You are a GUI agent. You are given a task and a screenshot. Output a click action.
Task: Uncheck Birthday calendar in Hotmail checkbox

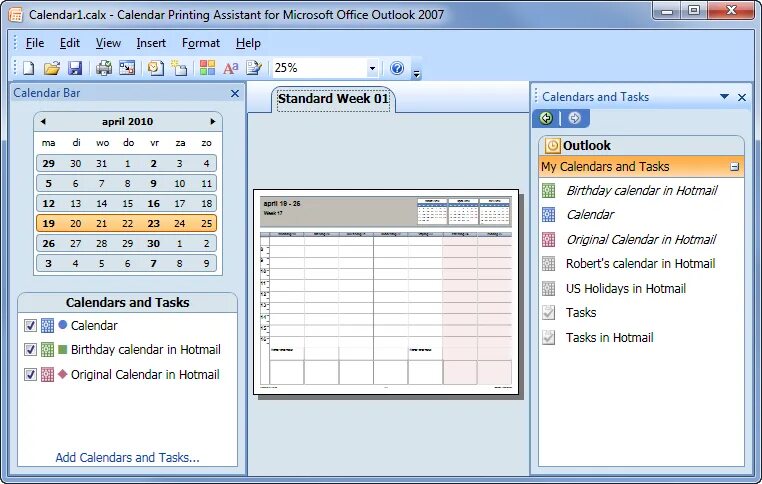[30, 350]
